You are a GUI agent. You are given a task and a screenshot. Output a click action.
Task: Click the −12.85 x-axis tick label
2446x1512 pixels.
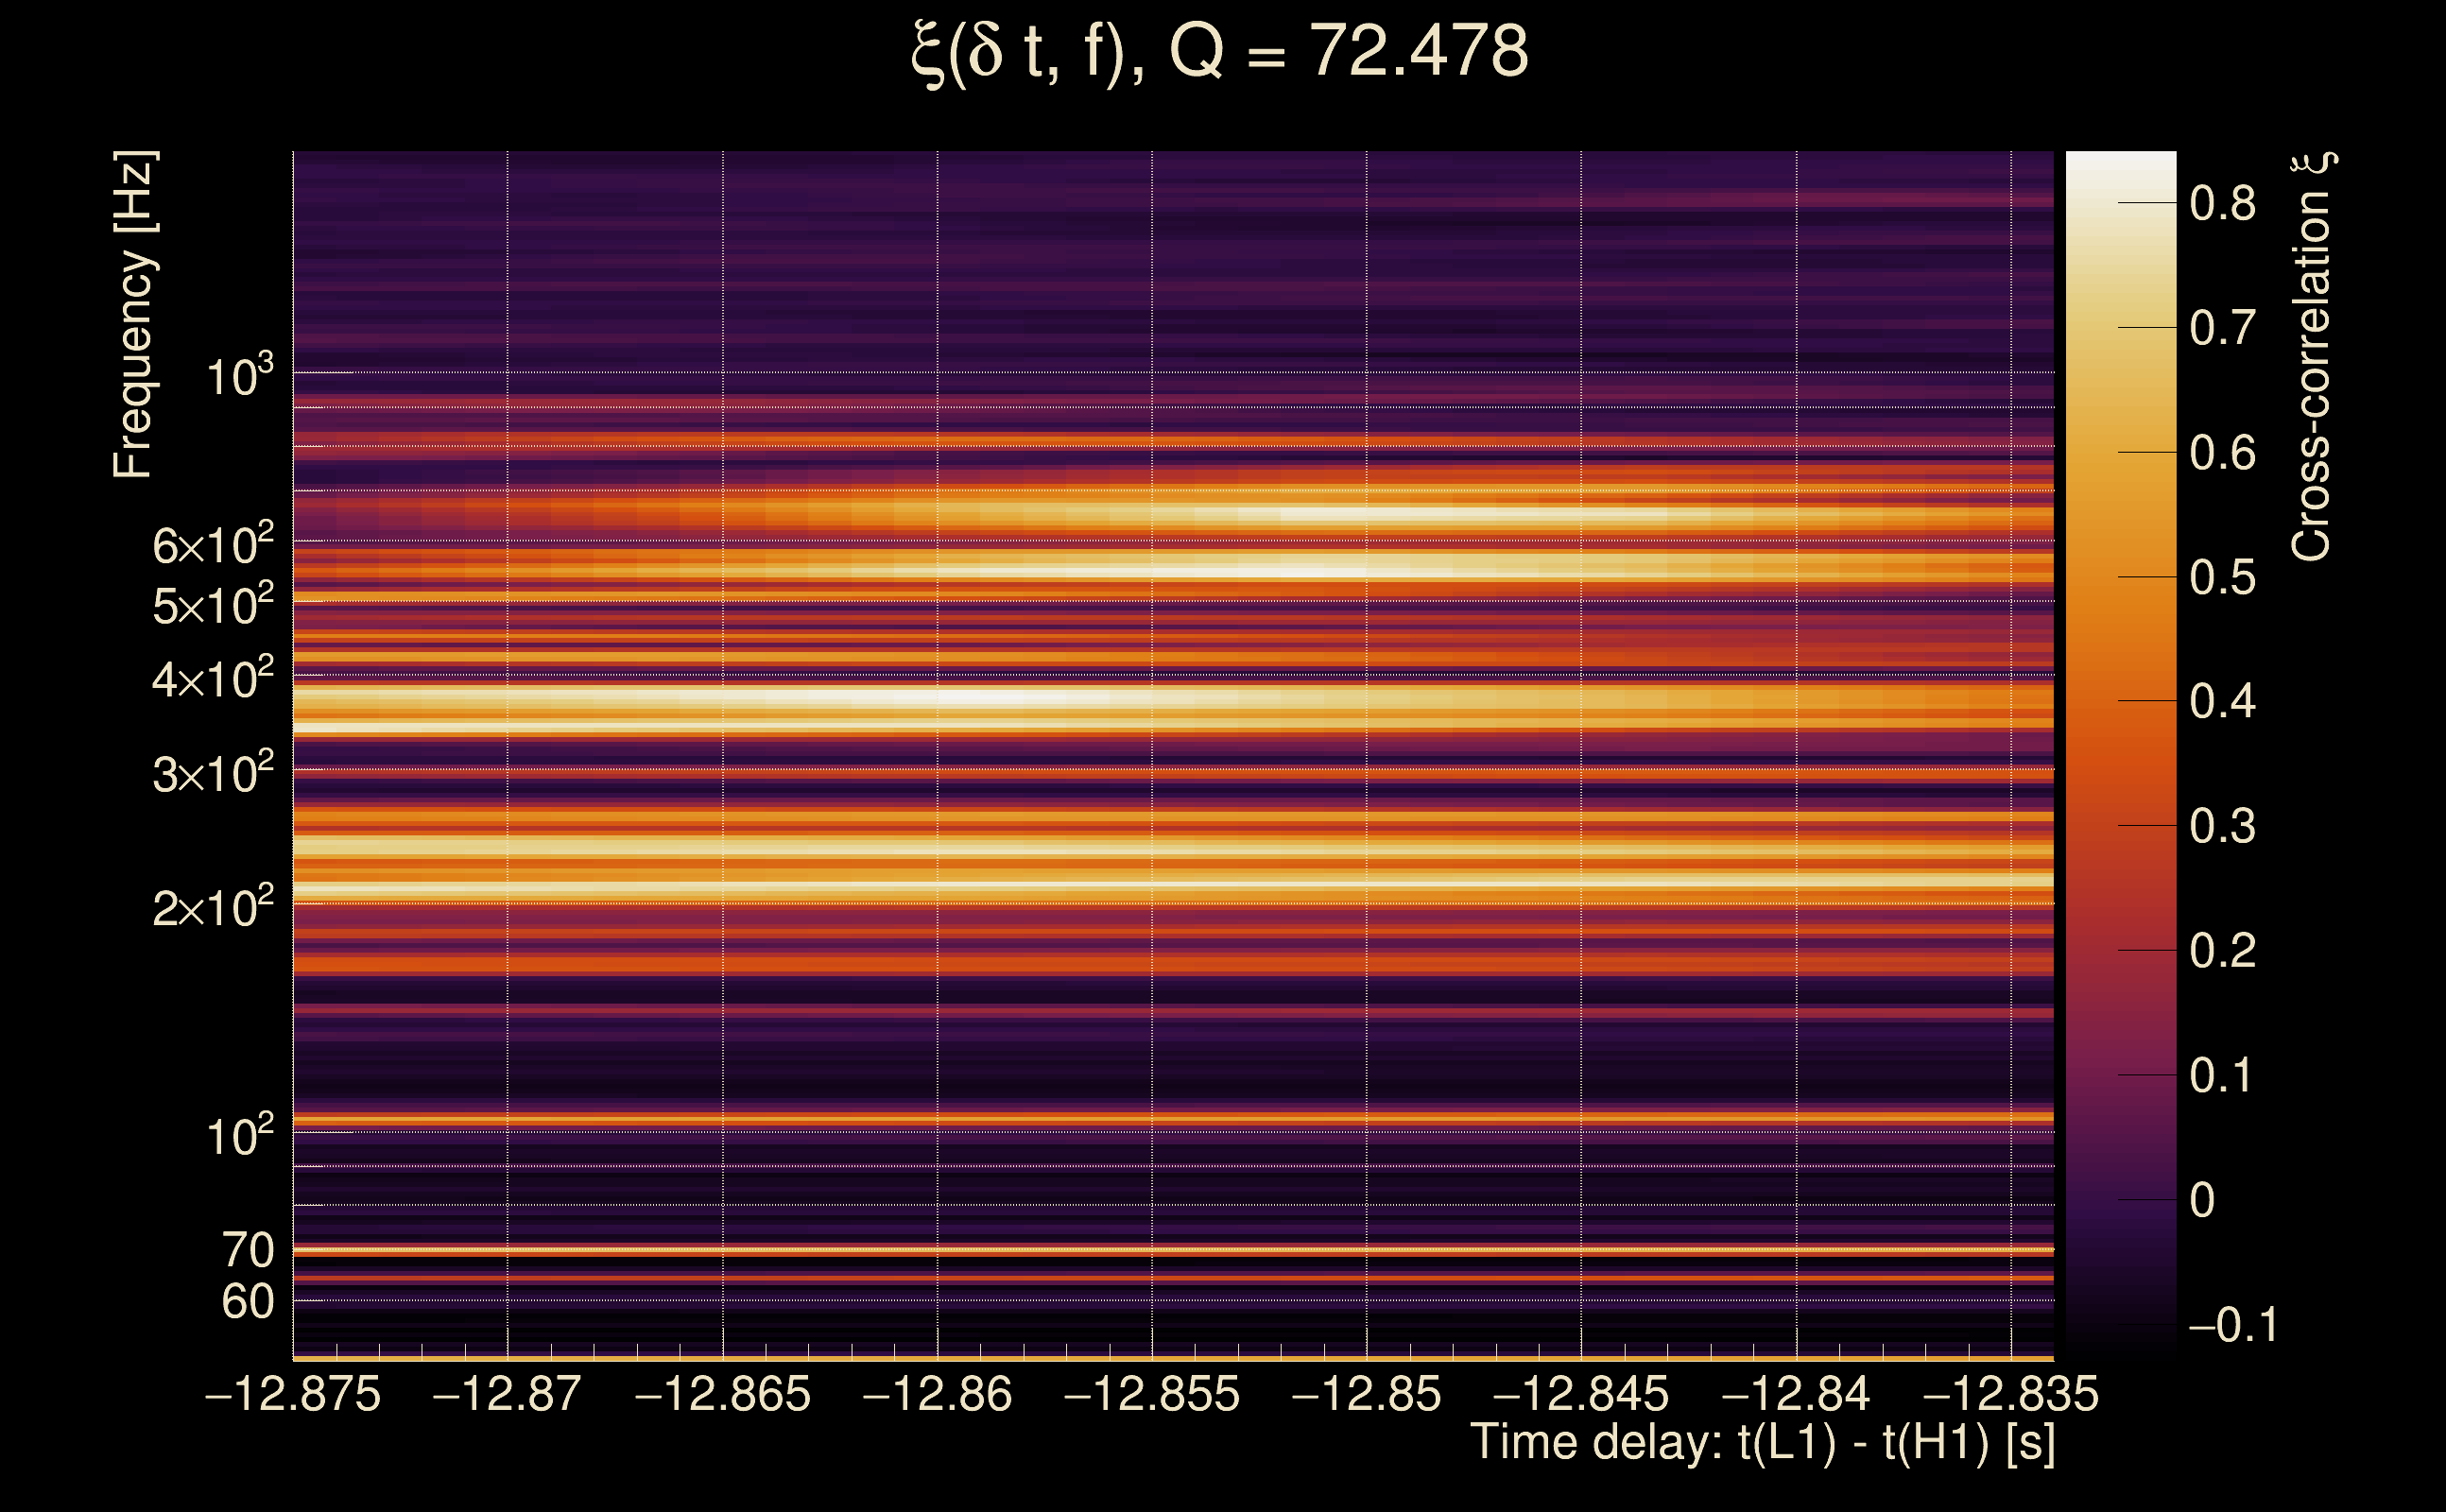[x=1366, y=1394]
